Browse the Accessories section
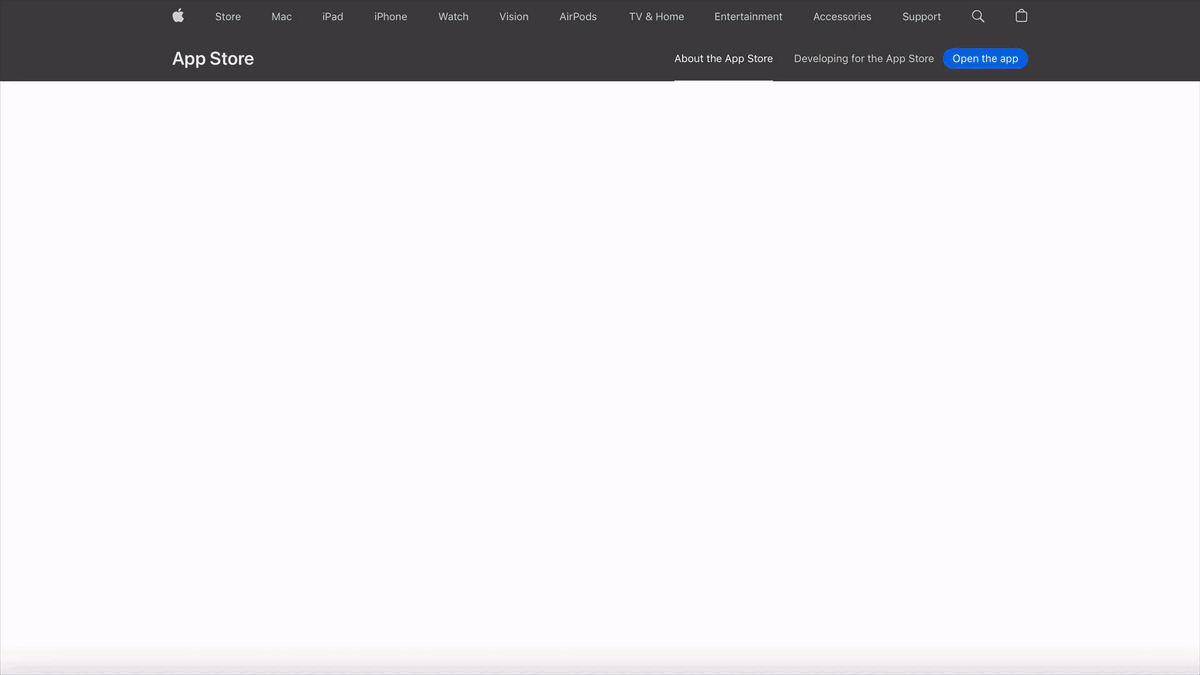 pos(841,16)
